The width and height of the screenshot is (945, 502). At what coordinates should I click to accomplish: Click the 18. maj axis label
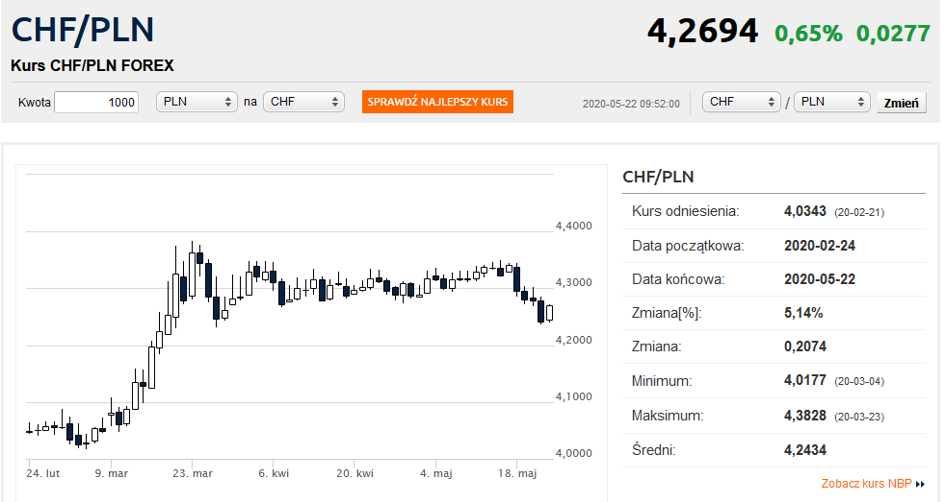tap(517, 474)
